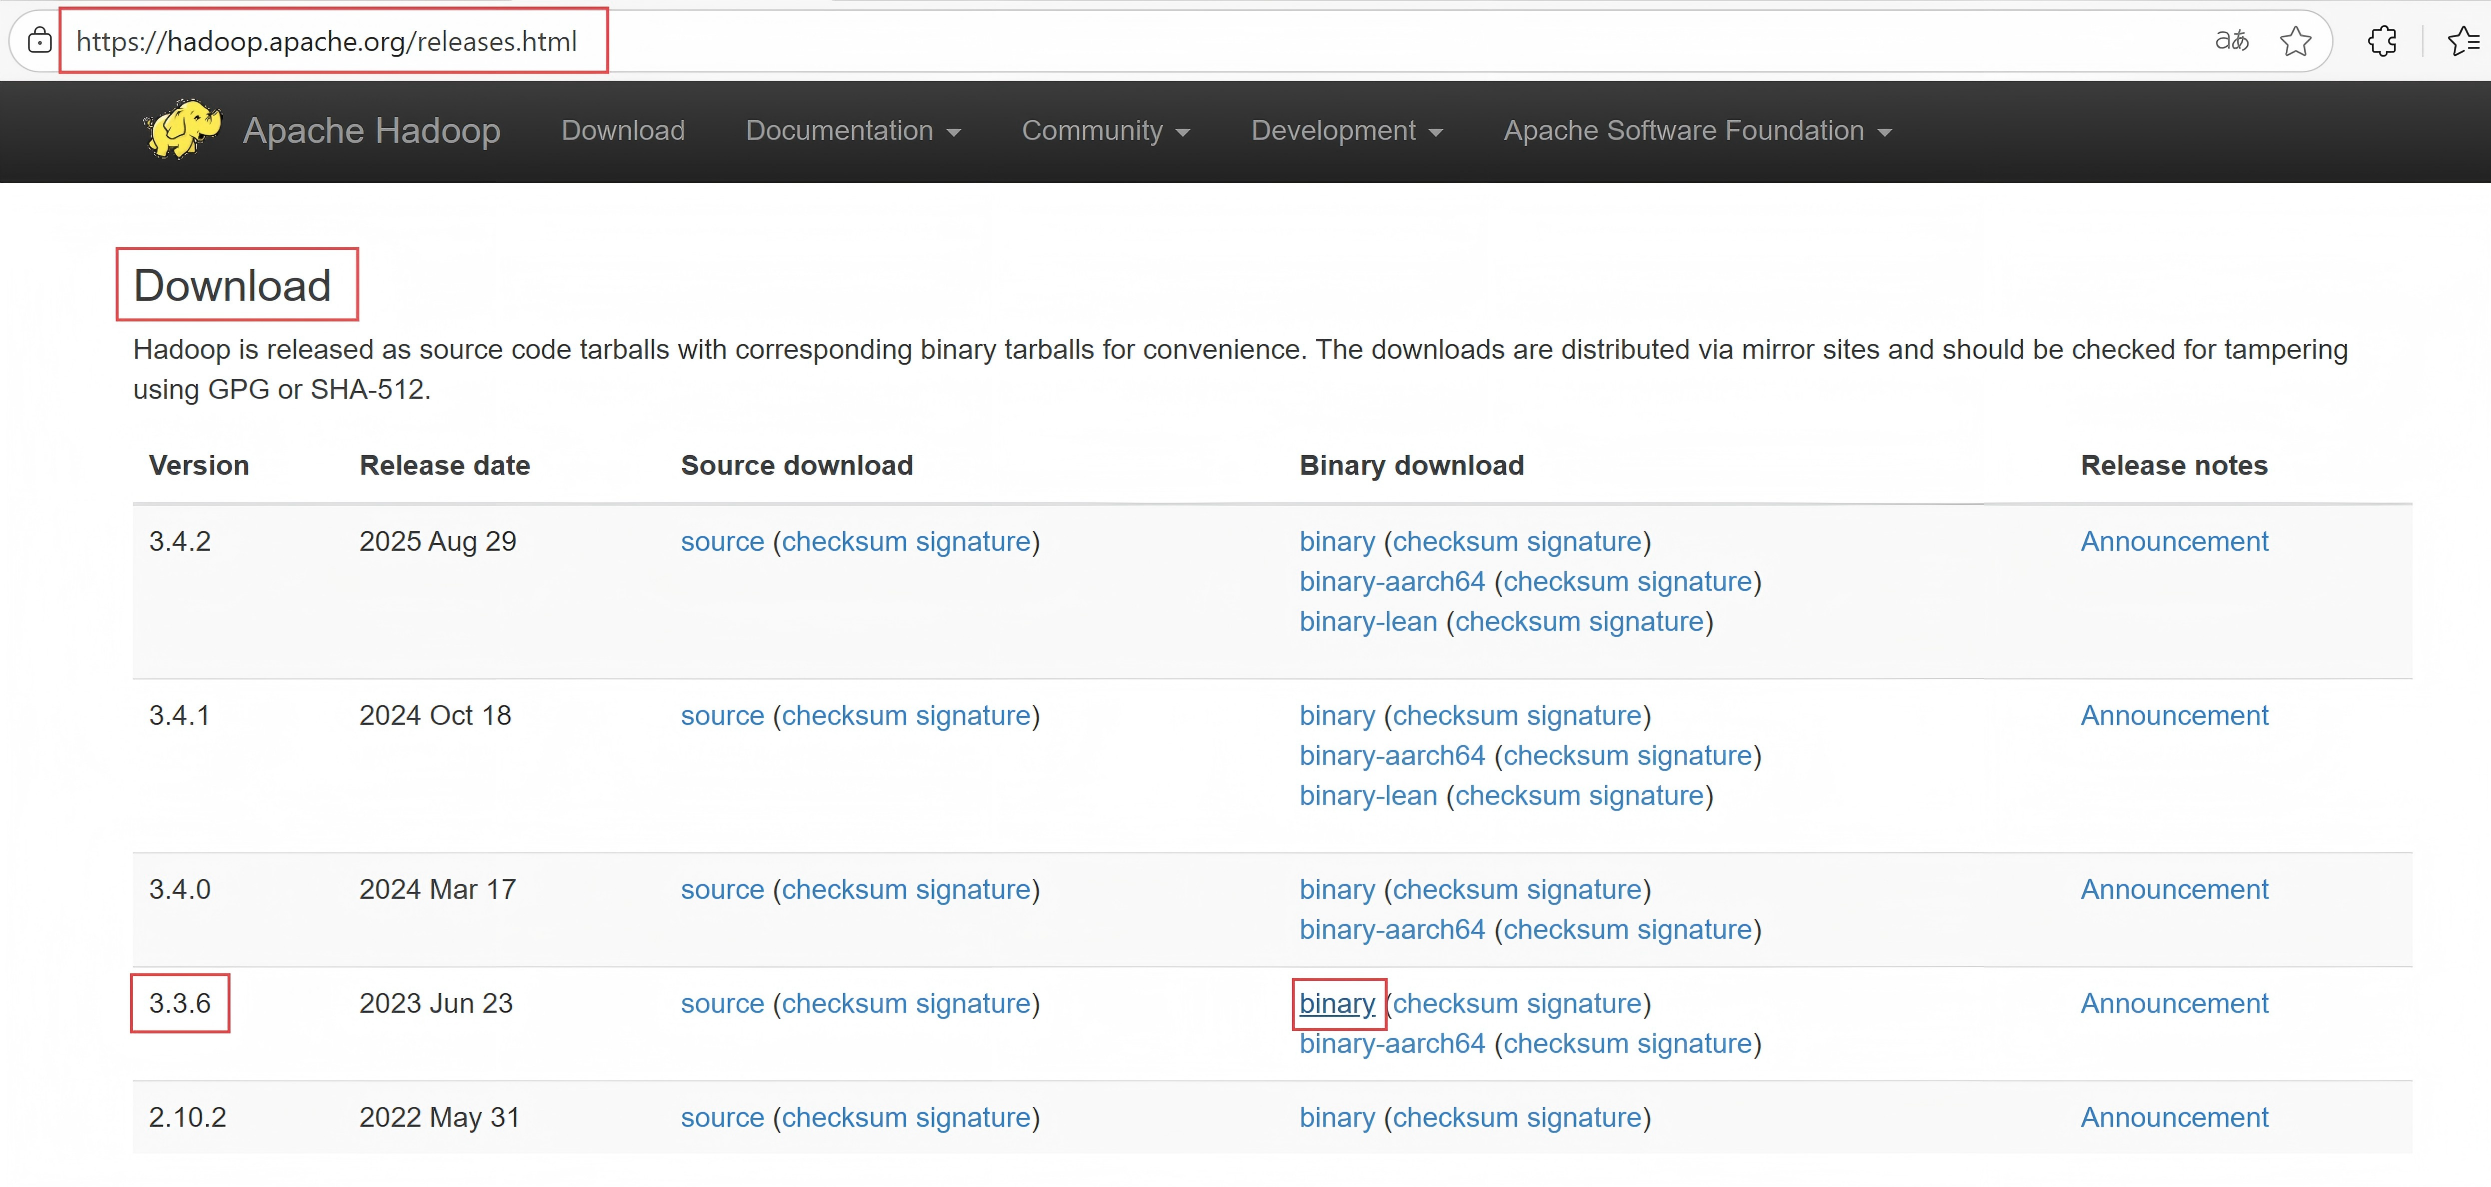Open the 3.3.6 release Announcement

(2174, 1003)
